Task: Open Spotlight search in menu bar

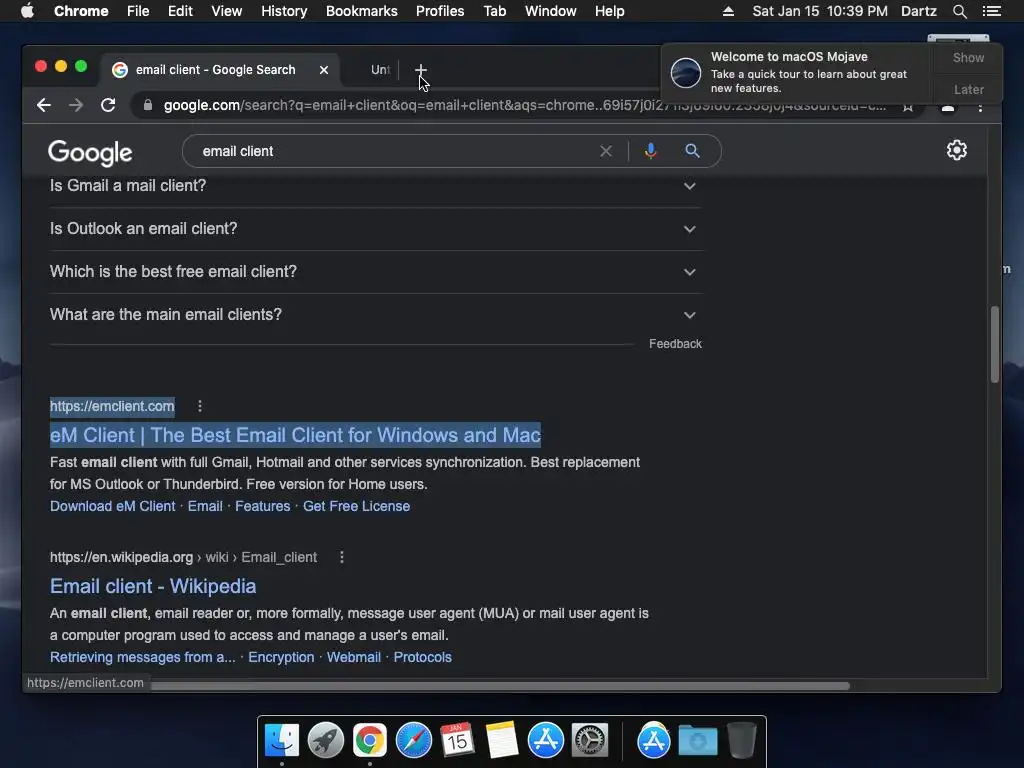Action: point(959,11)
